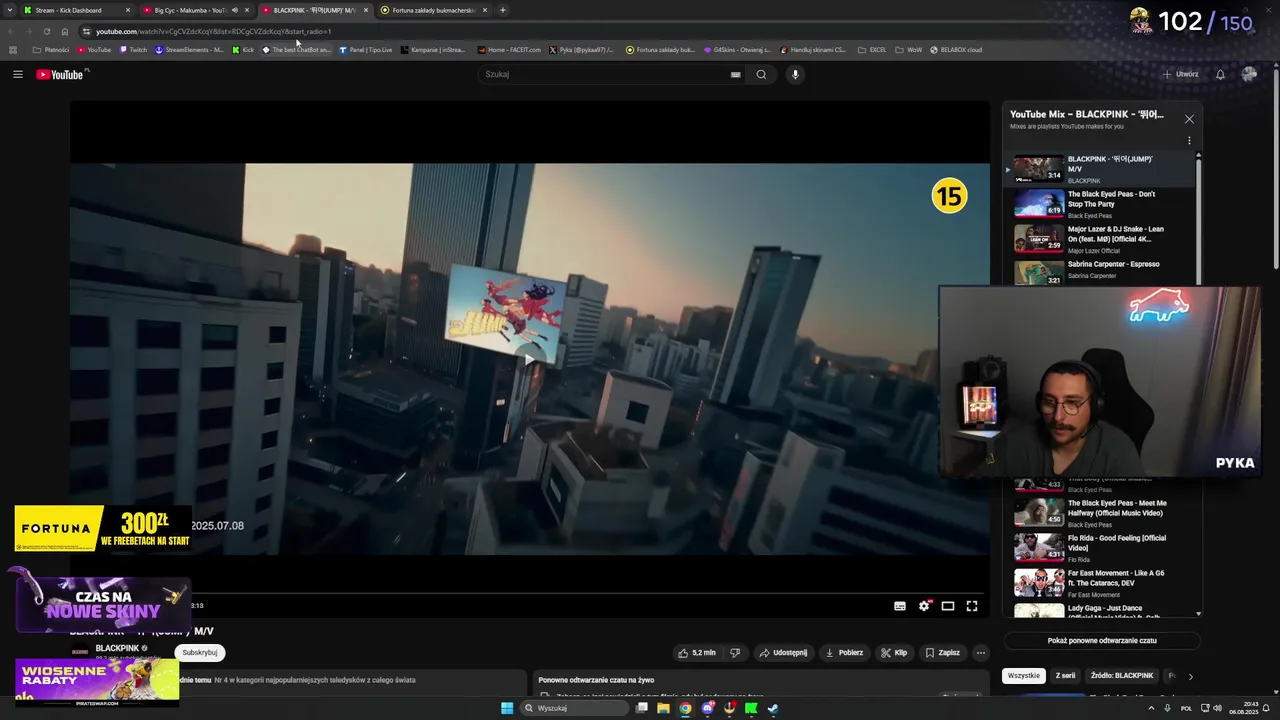Toggle subtitles on the video player
This screenshot has width=1280, height=720.
(900, 606)
